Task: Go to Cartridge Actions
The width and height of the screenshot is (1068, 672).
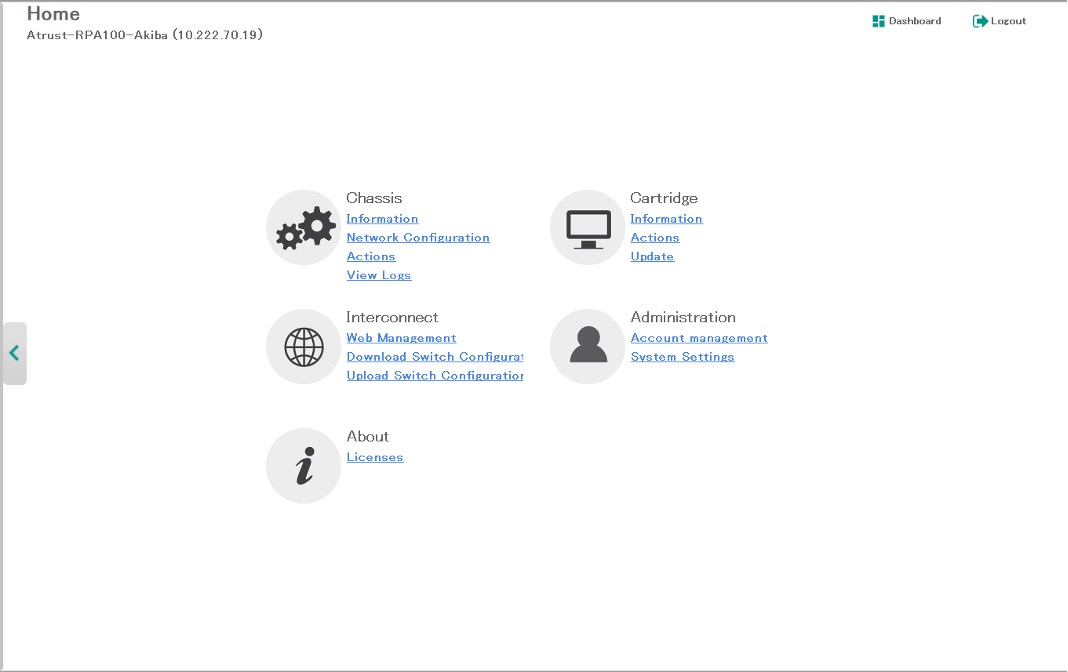Action: click(x=655, y=238)
